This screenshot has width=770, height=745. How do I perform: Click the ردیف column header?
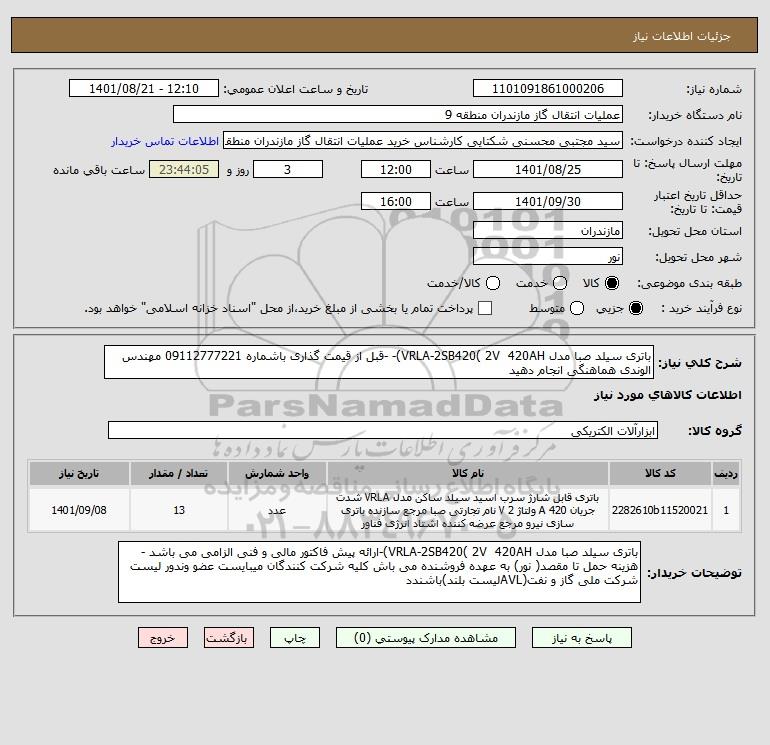point(726,473)
